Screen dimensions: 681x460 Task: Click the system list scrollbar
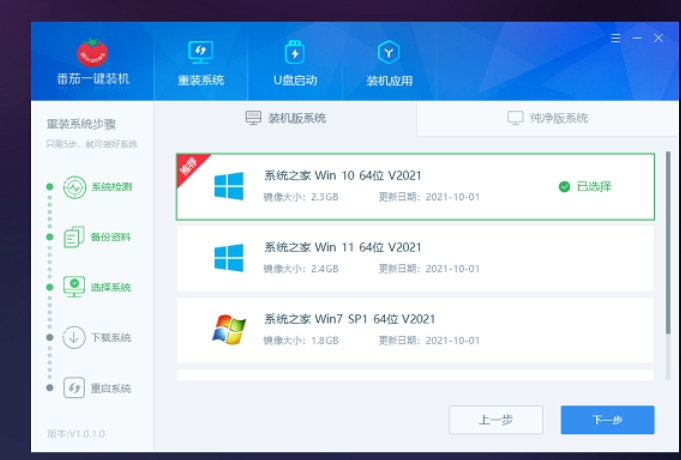point(668,243)
